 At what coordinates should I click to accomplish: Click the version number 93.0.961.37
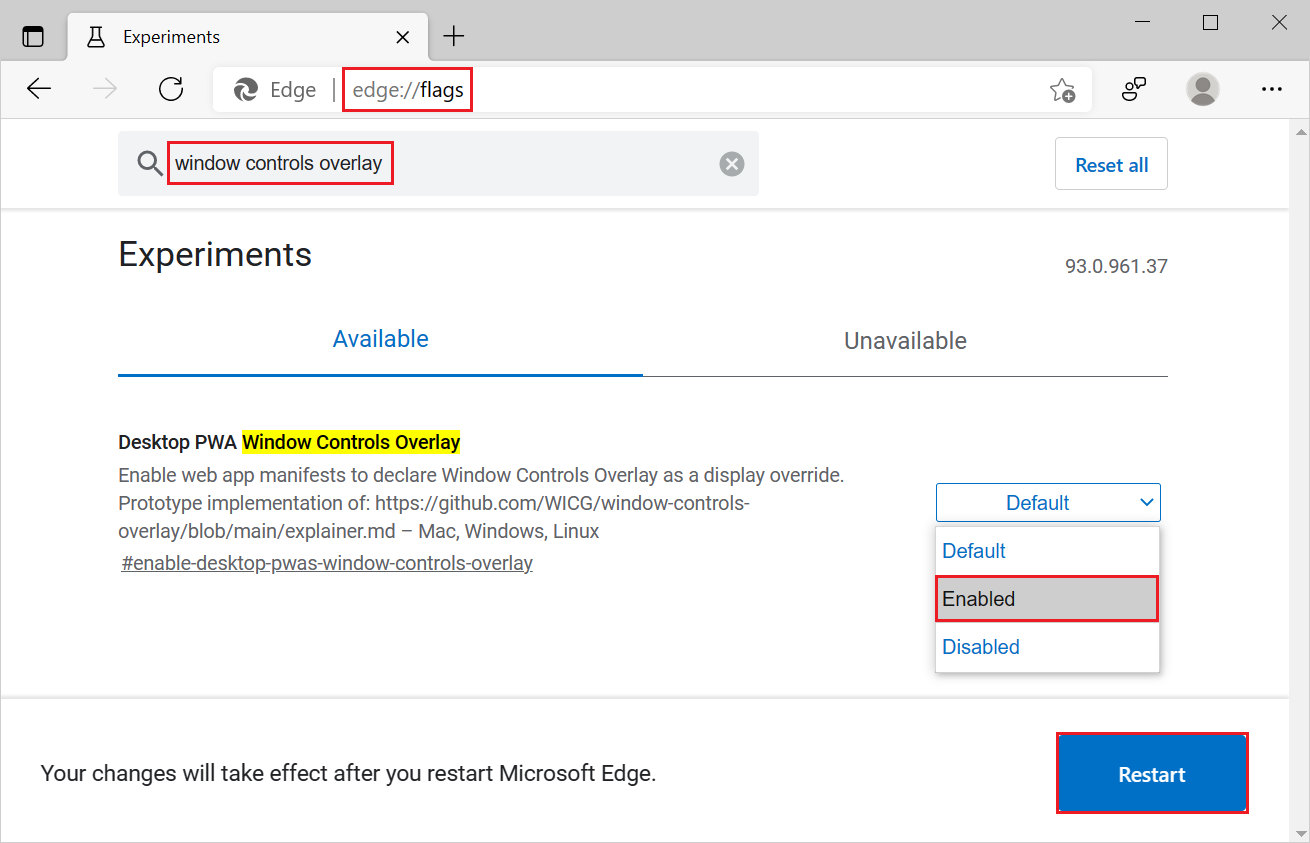pos(1116,267)
